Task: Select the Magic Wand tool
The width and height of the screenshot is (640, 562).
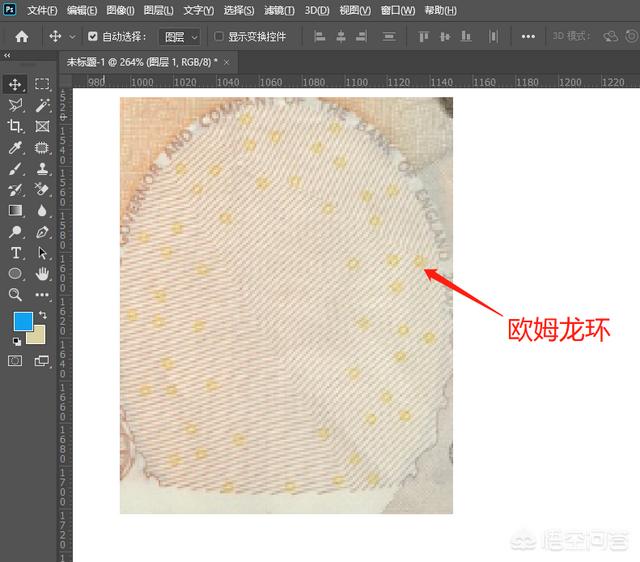Action: click(42, 105)
